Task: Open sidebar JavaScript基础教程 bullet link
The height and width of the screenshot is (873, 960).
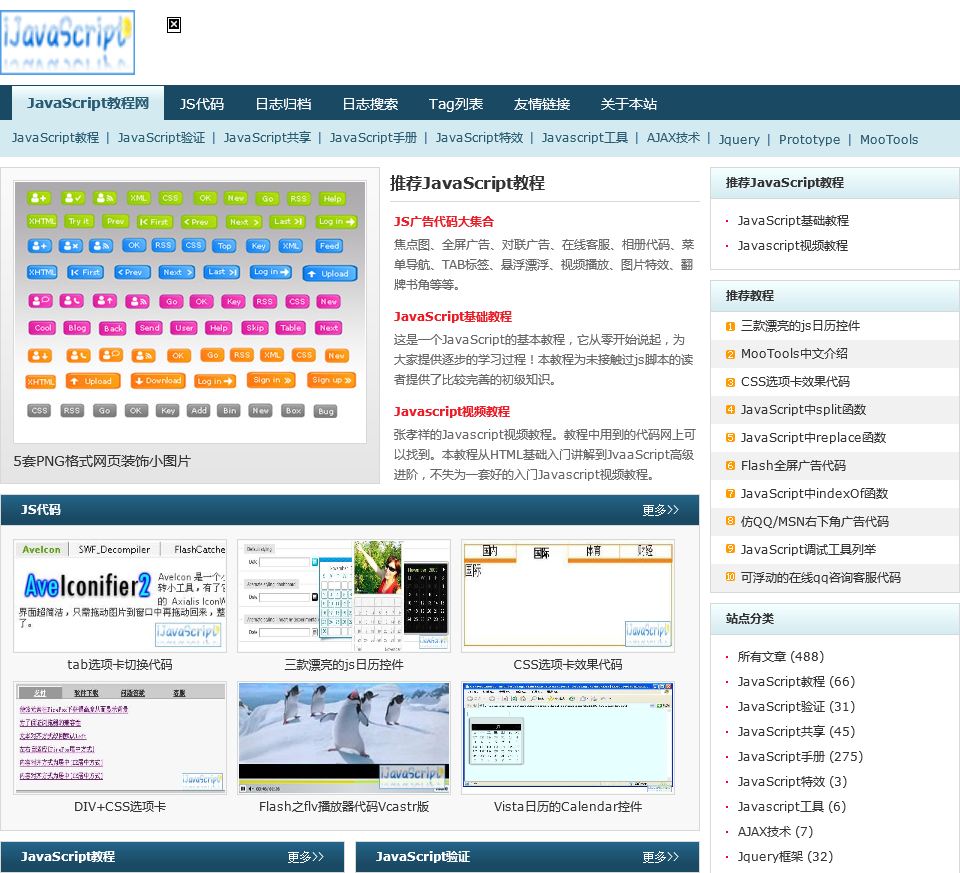Action: pos(793,220)
